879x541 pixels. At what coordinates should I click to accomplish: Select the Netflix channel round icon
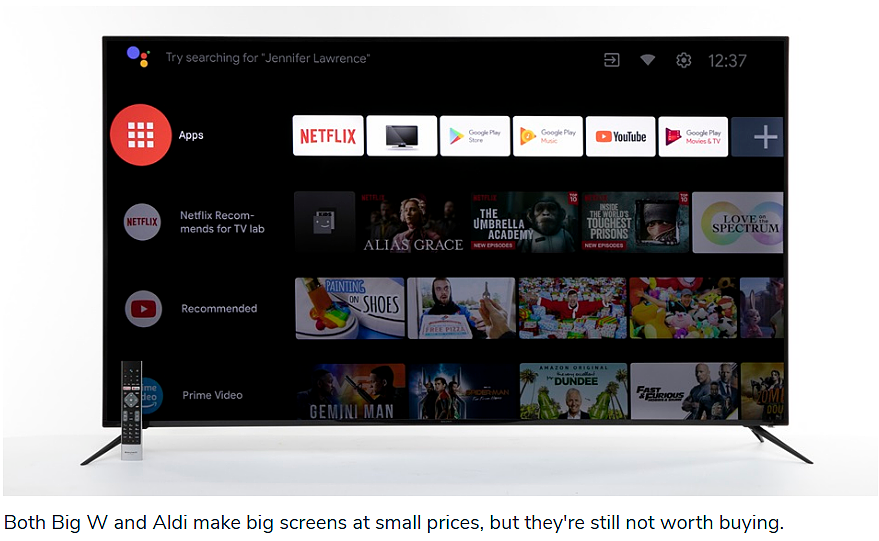(x=142, y=222)
